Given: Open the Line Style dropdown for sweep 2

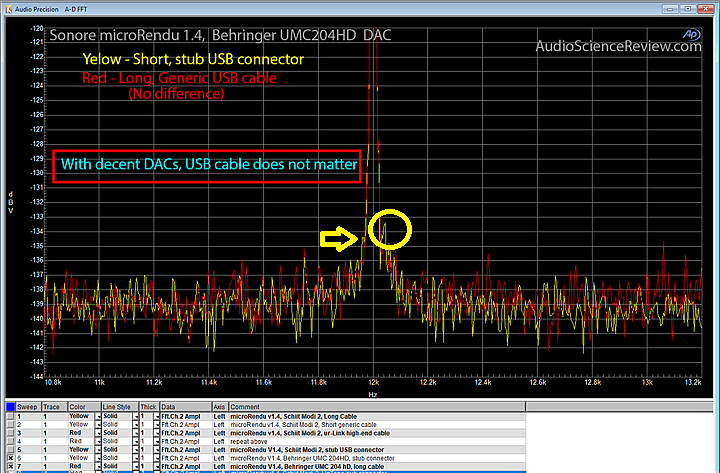Looking at the screenshot, I should click(135, 425).
